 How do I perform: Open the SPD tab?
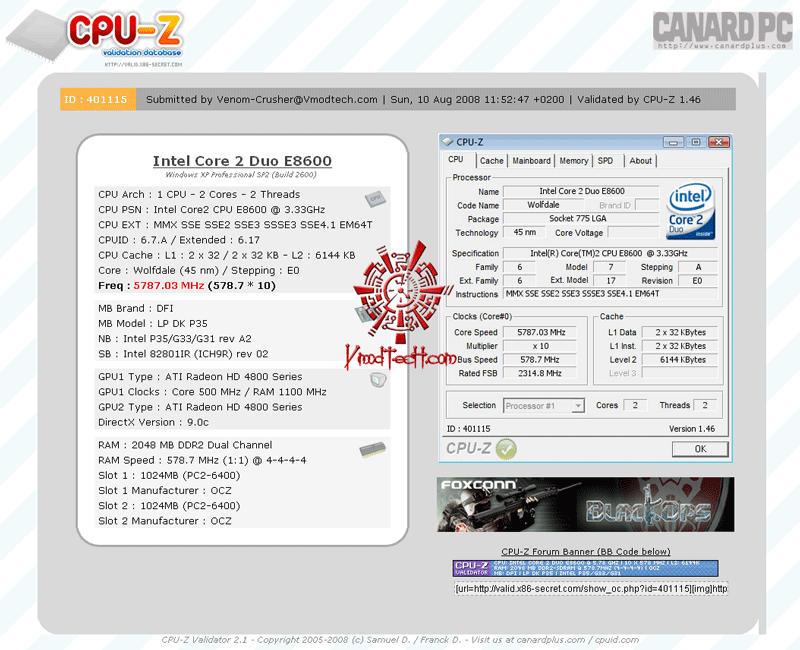(x=605, y=161)
